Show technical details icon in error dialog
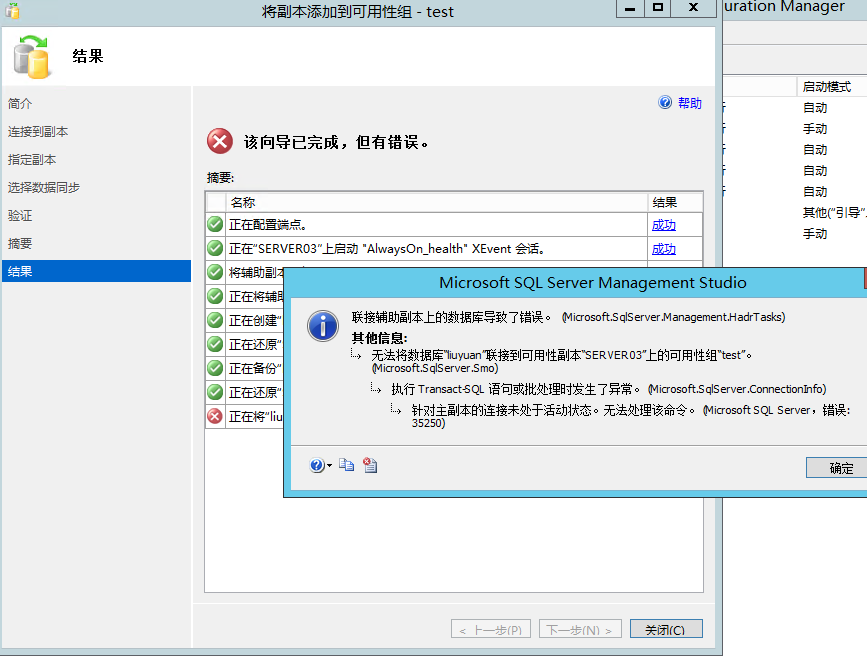 point(370,465)
